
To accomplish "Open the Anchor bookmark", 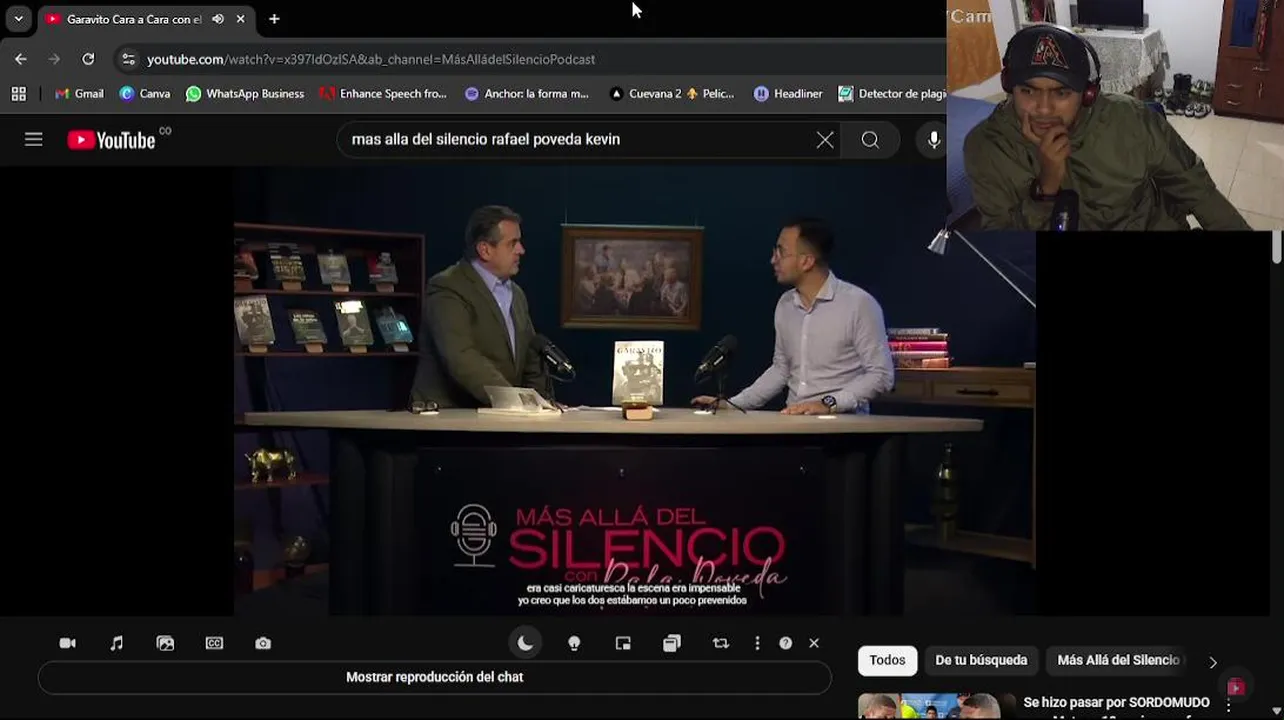I will tap(527, 94).
